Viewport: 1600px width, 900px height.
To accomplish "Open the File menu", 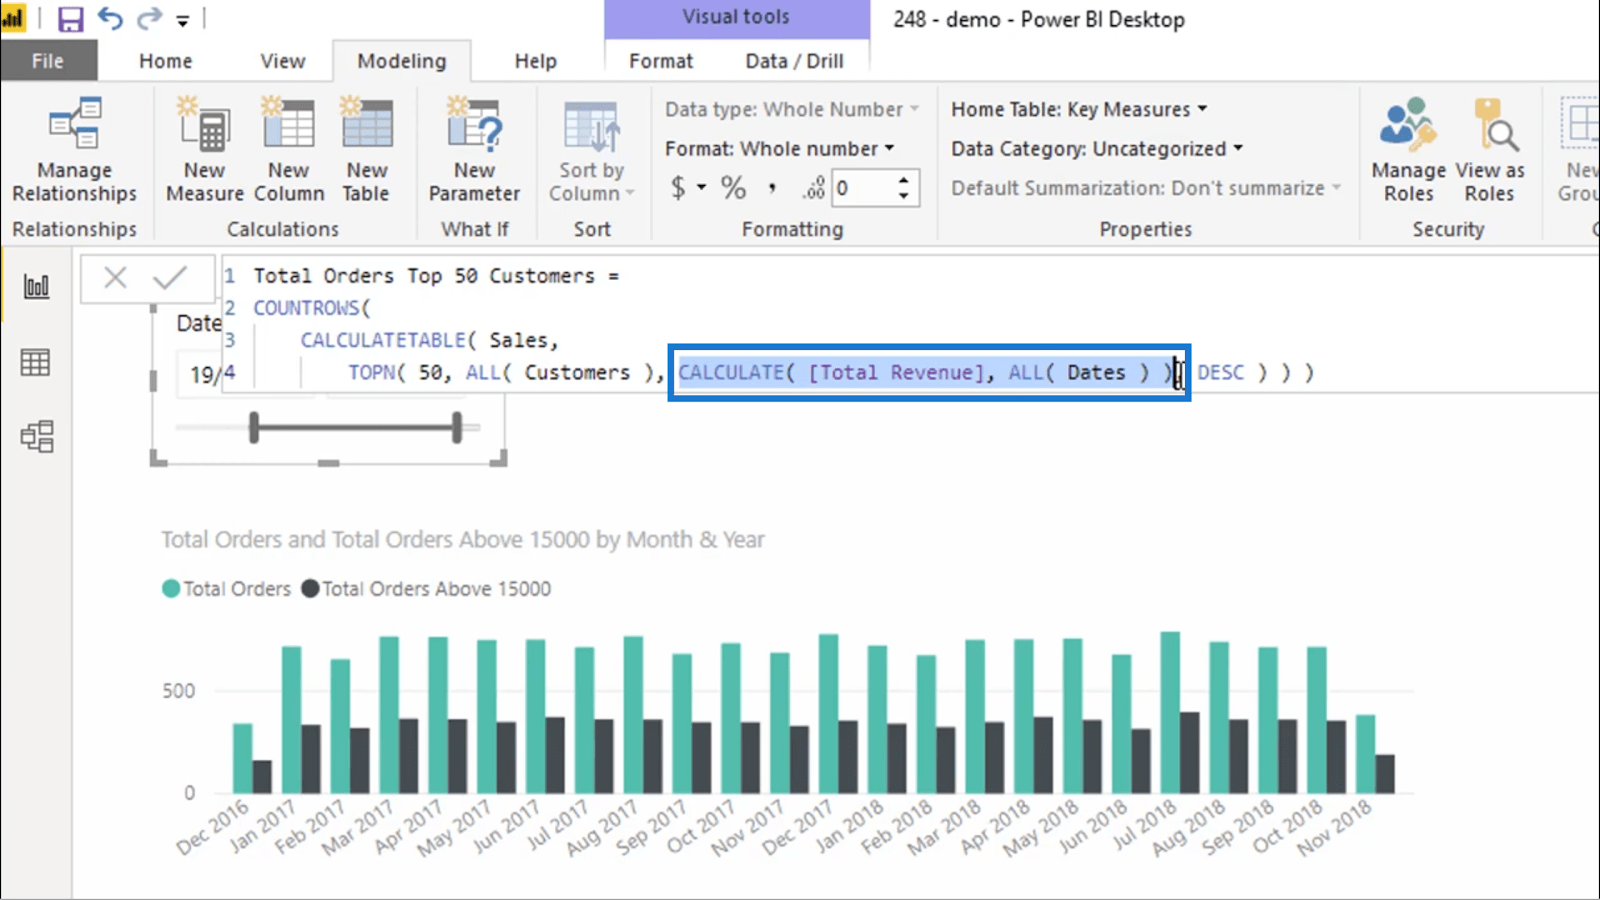I will point(48,61).
